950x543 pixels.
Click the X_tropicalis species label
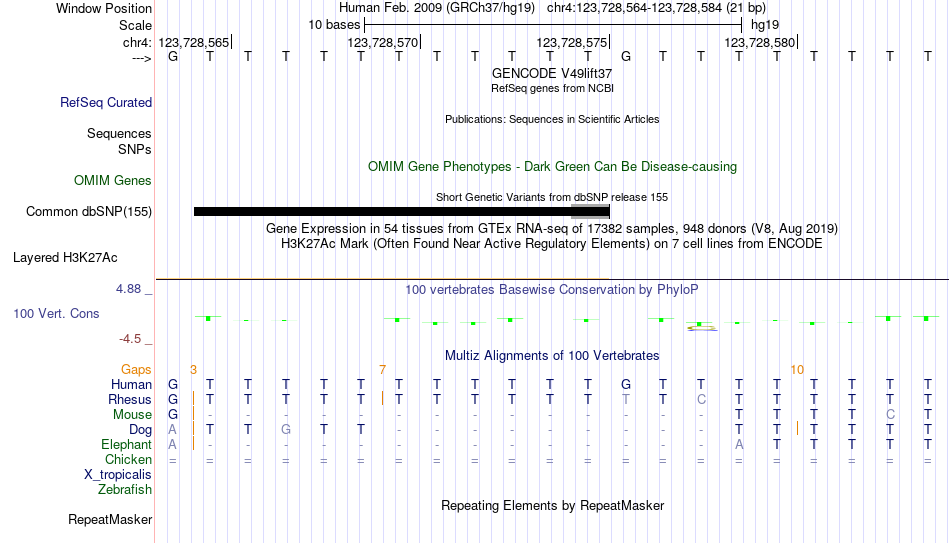pos(118,475)
